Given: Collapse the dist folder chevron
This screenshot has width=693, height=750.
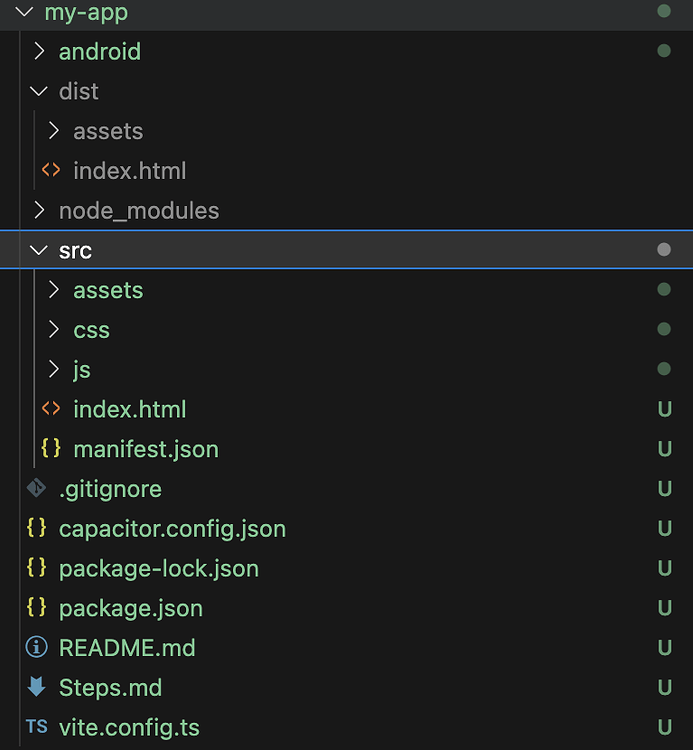Looking at the screenshot, I should click(x=39, y=91).
